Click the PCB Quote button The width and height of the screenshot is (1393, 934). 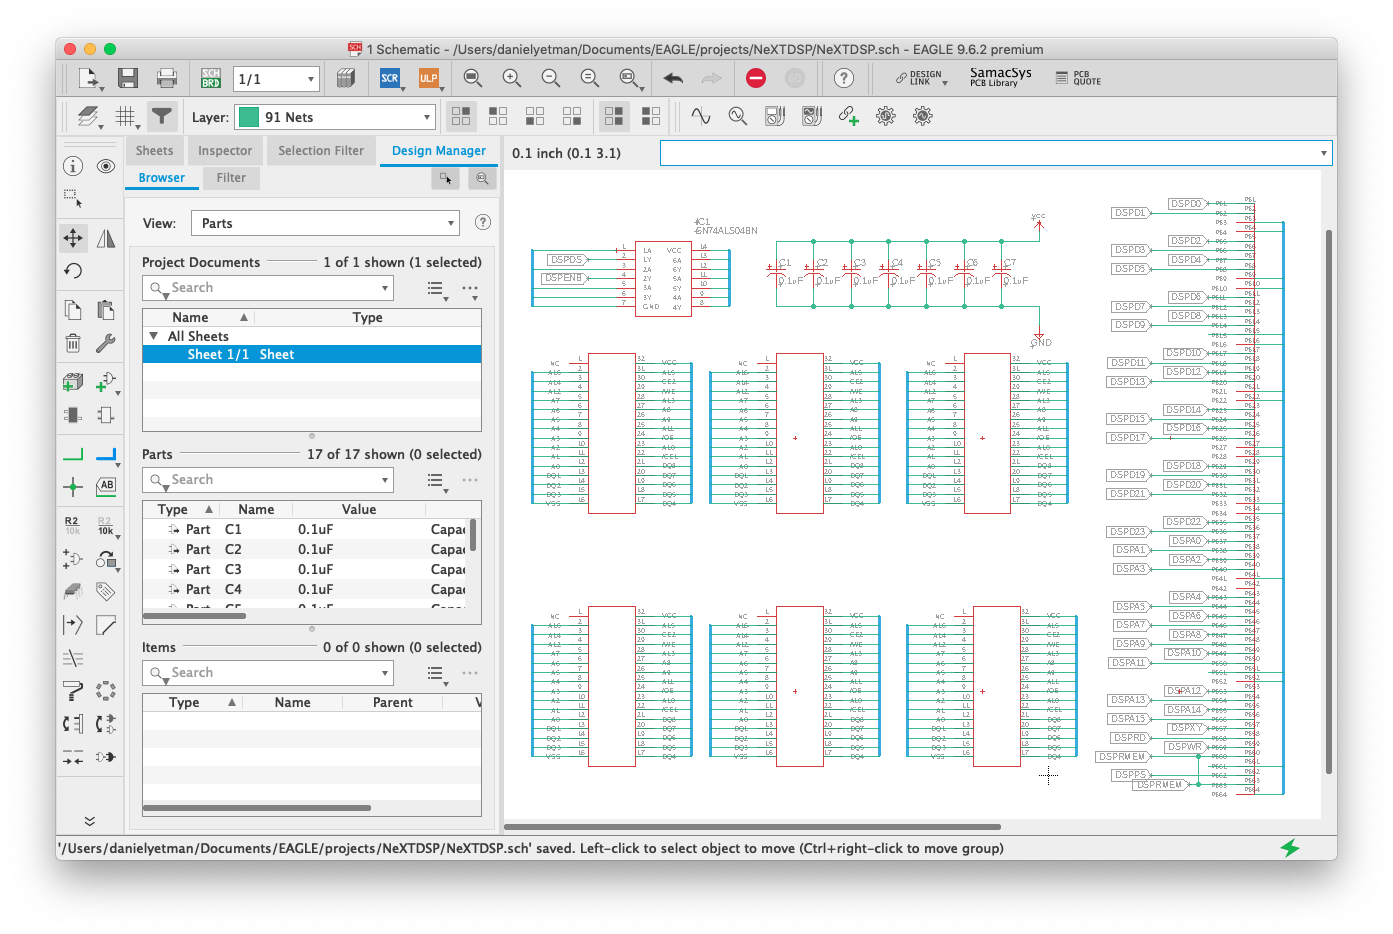pyautogui.click(x=1078, y=78)
